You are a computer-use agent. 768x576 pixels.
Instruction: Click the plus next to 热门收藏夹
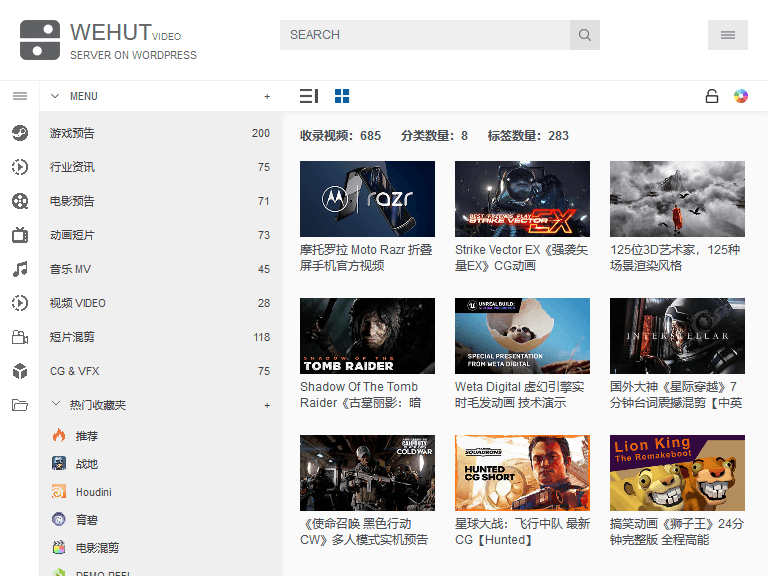267,406
